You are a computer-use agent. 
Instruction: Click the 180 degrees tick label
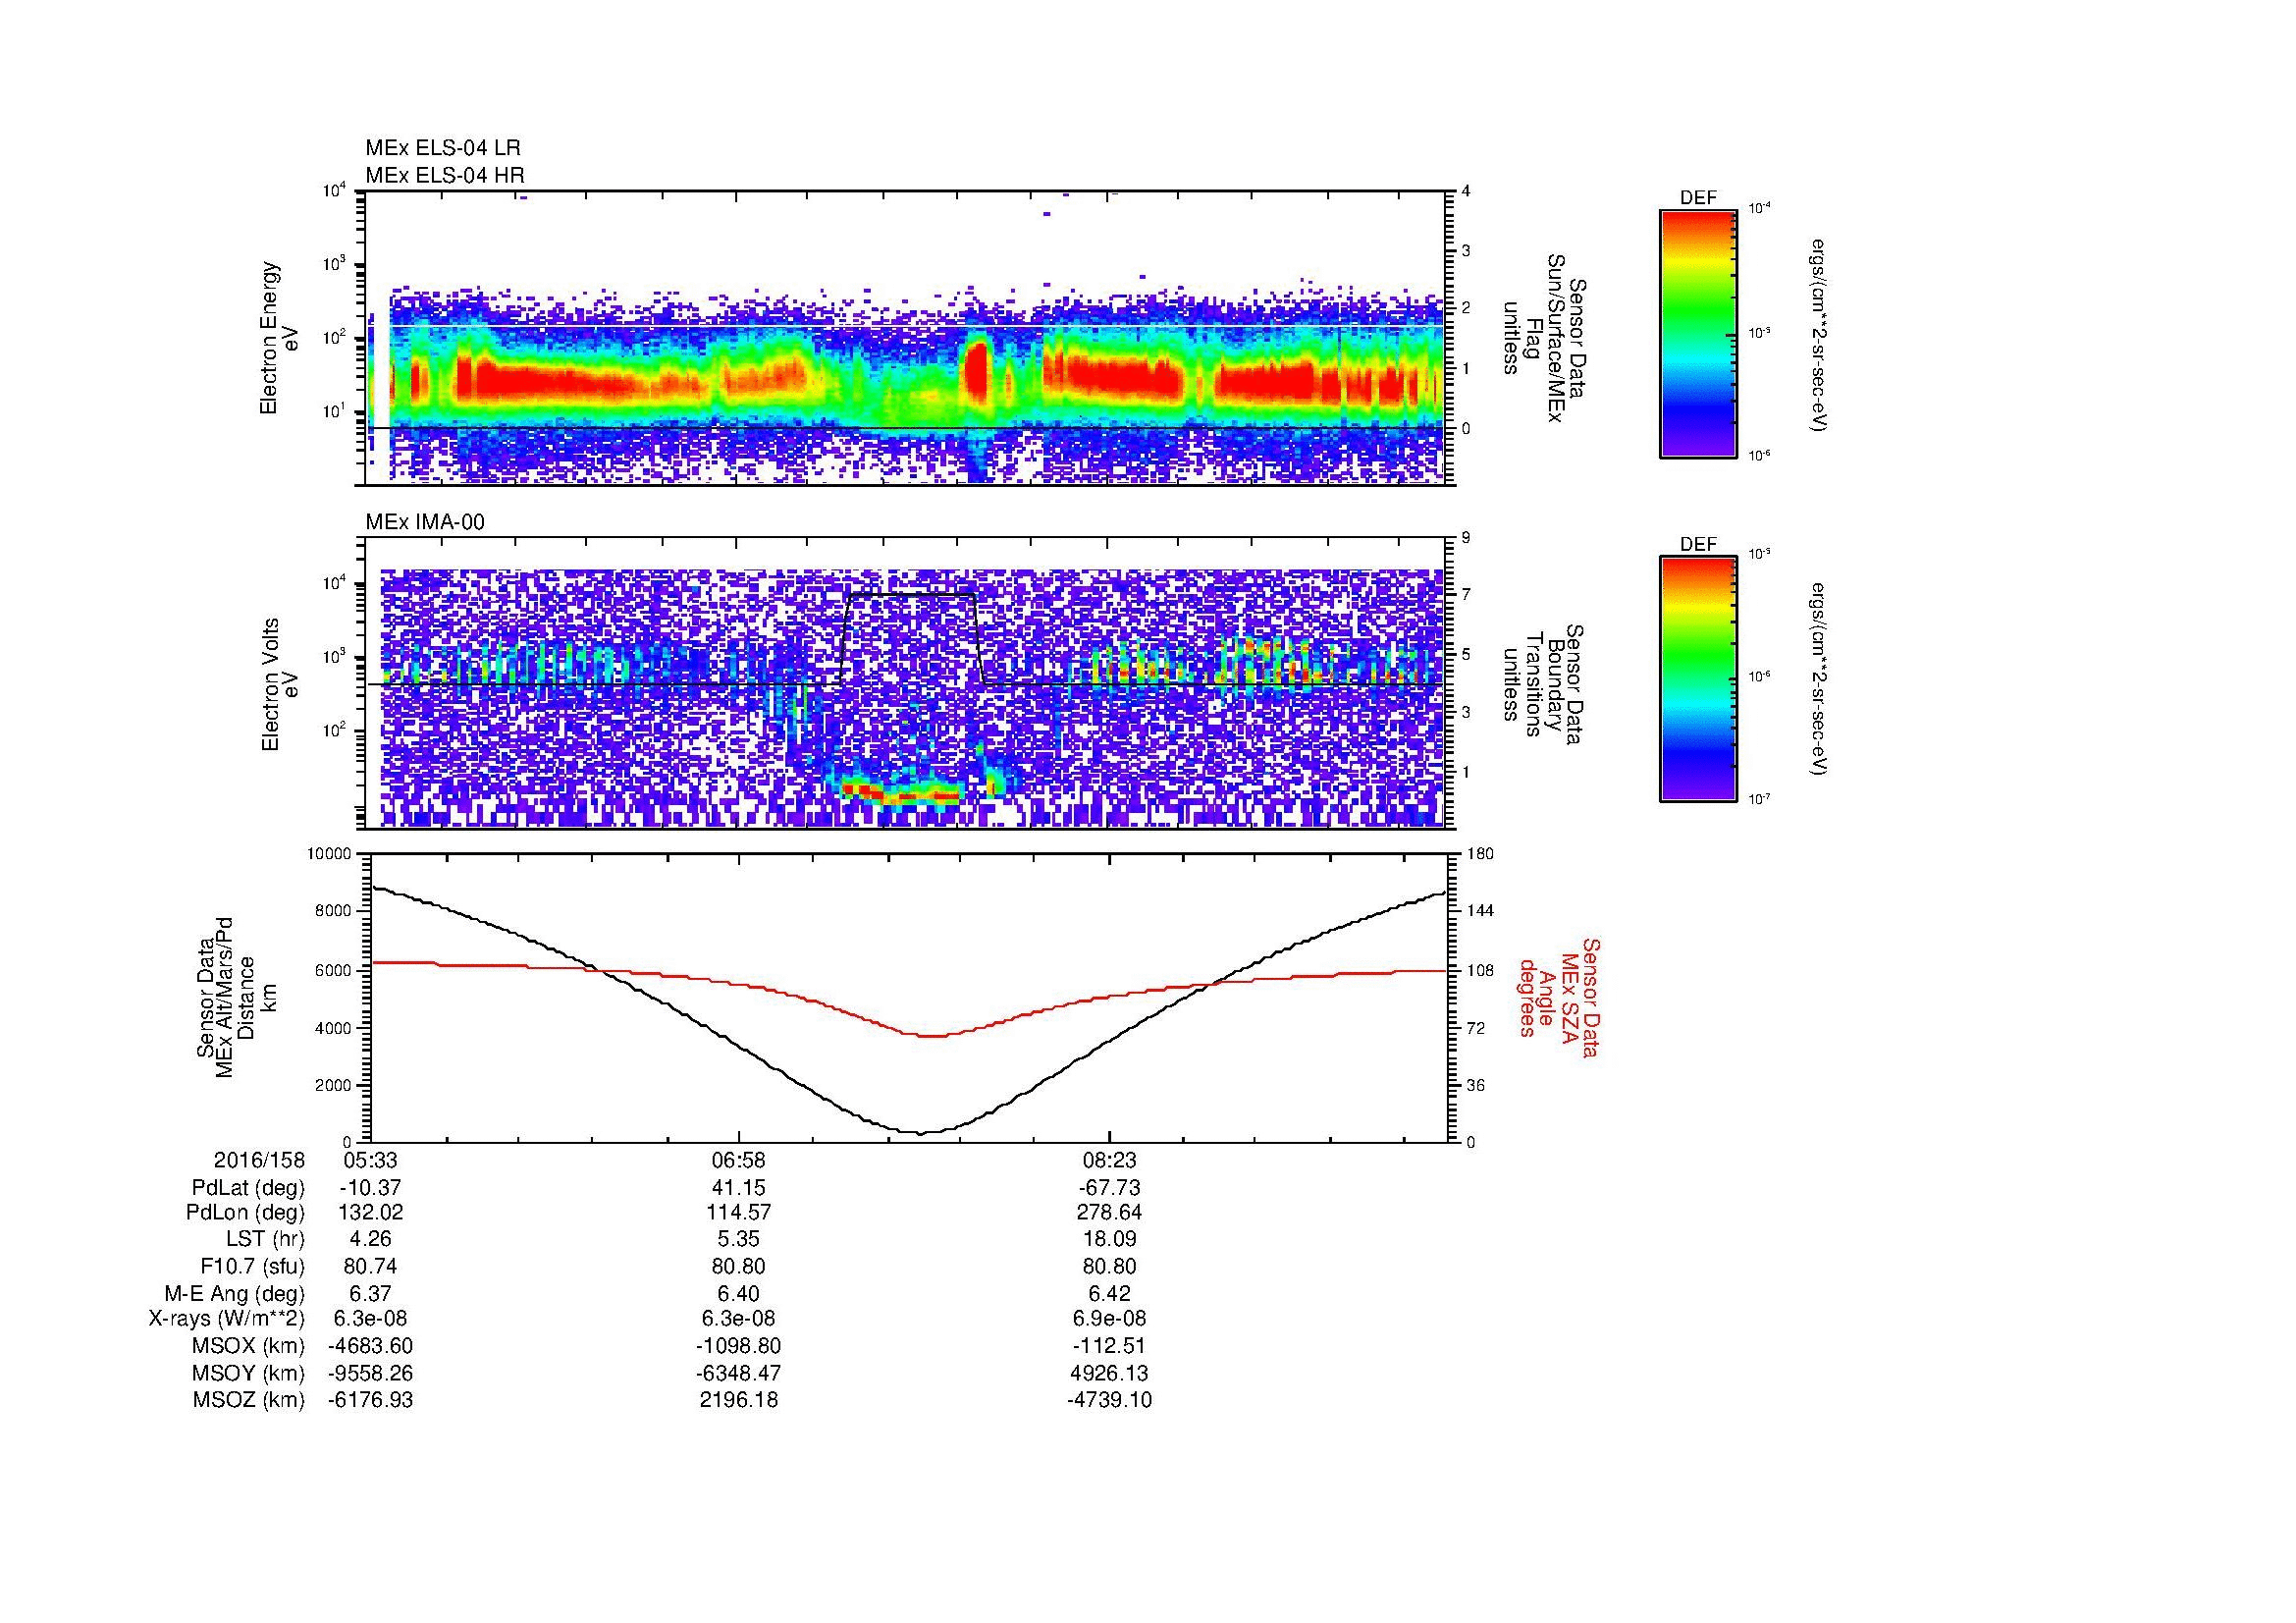(1480, 854)
